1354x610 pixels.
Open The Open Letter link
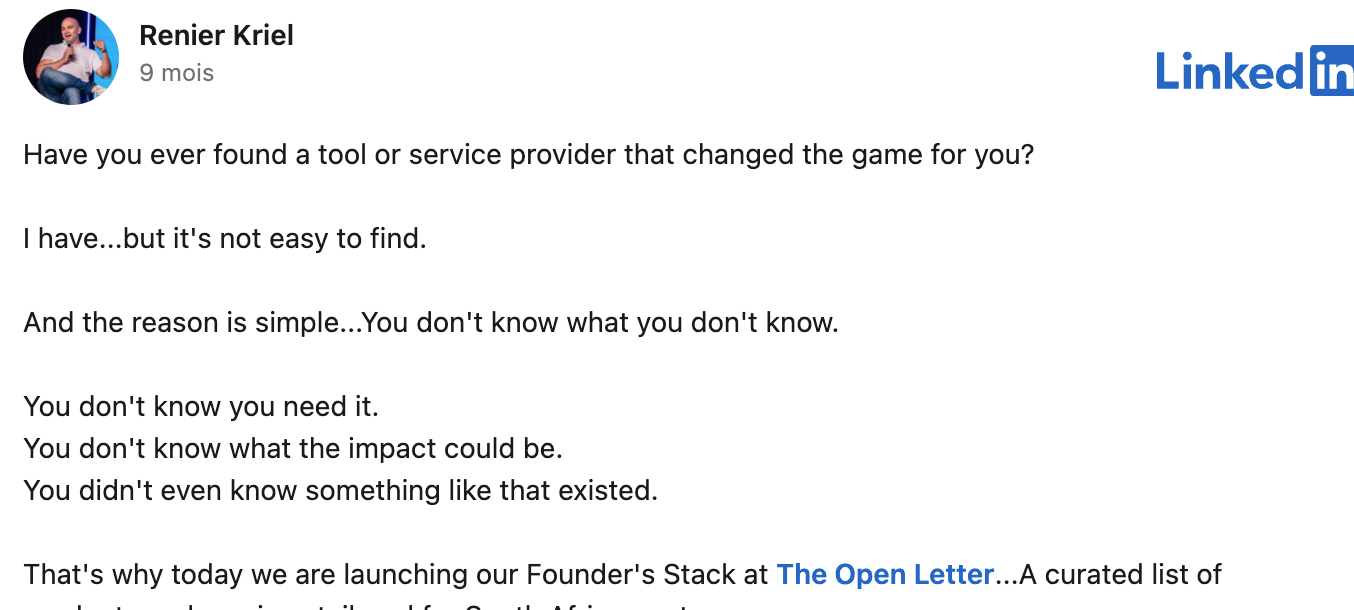click(x=885, y=575)
